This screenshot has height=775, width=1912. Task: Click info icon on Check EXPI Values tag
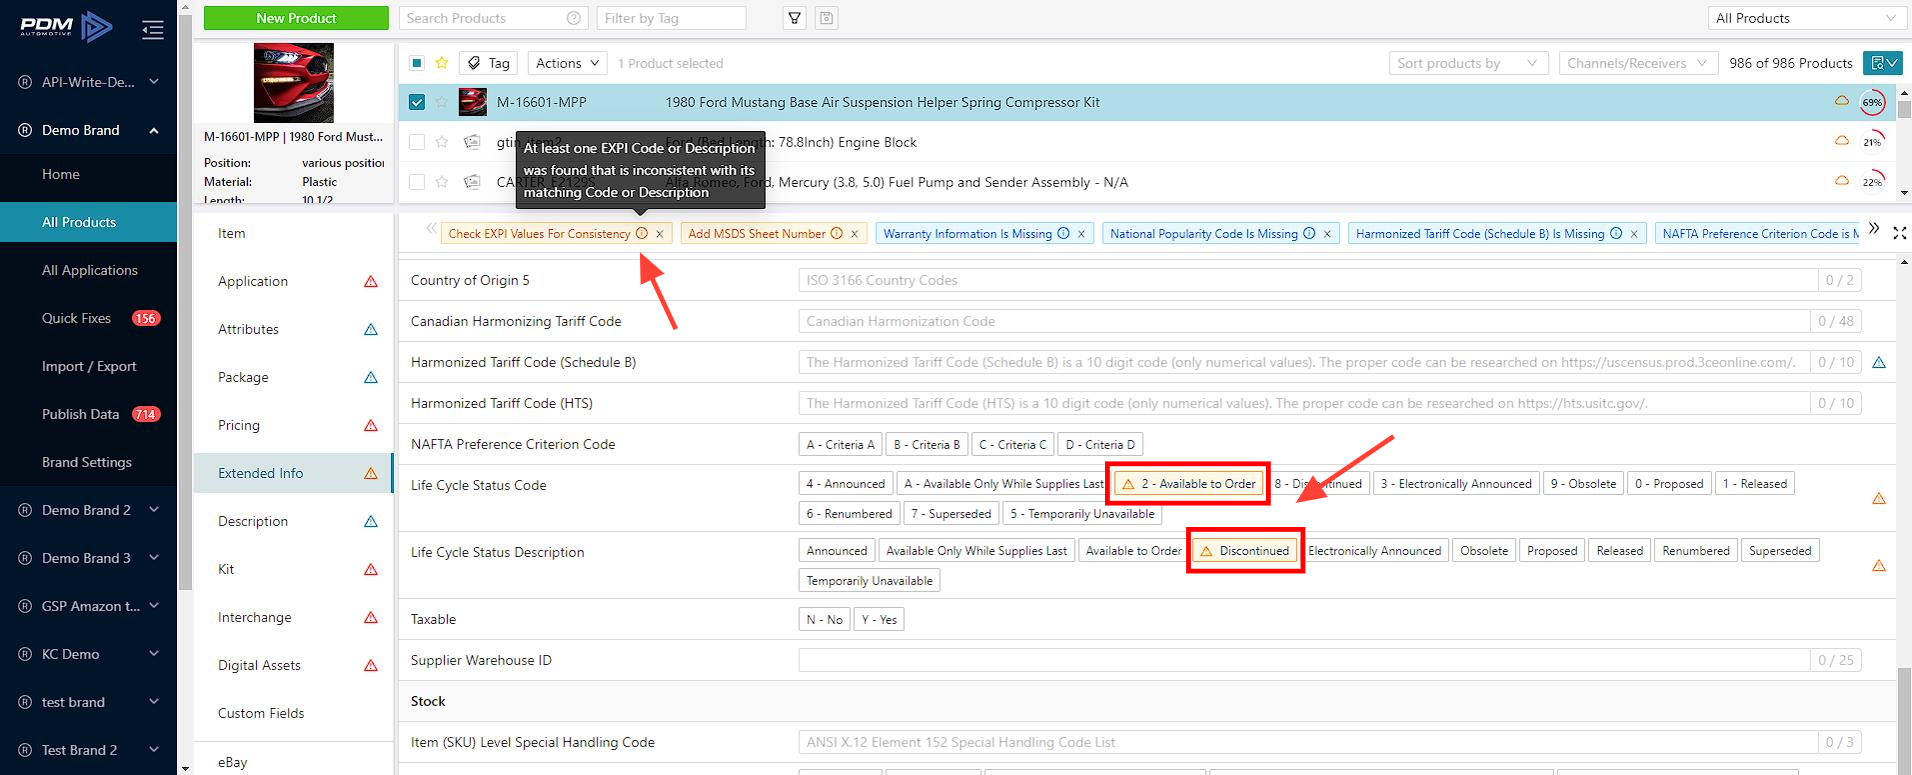point(642,233)
